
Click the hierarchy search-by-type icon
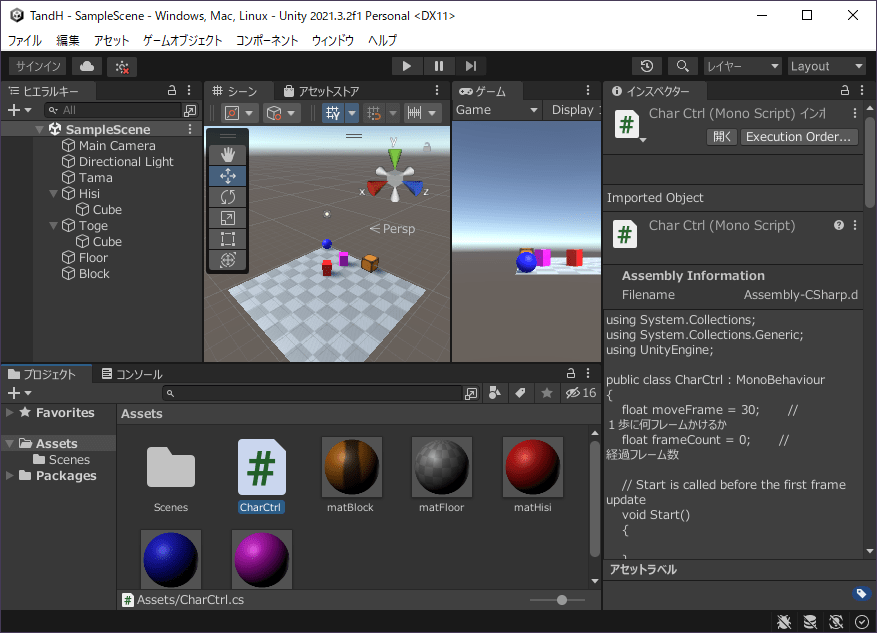click(x=190, y=111)
